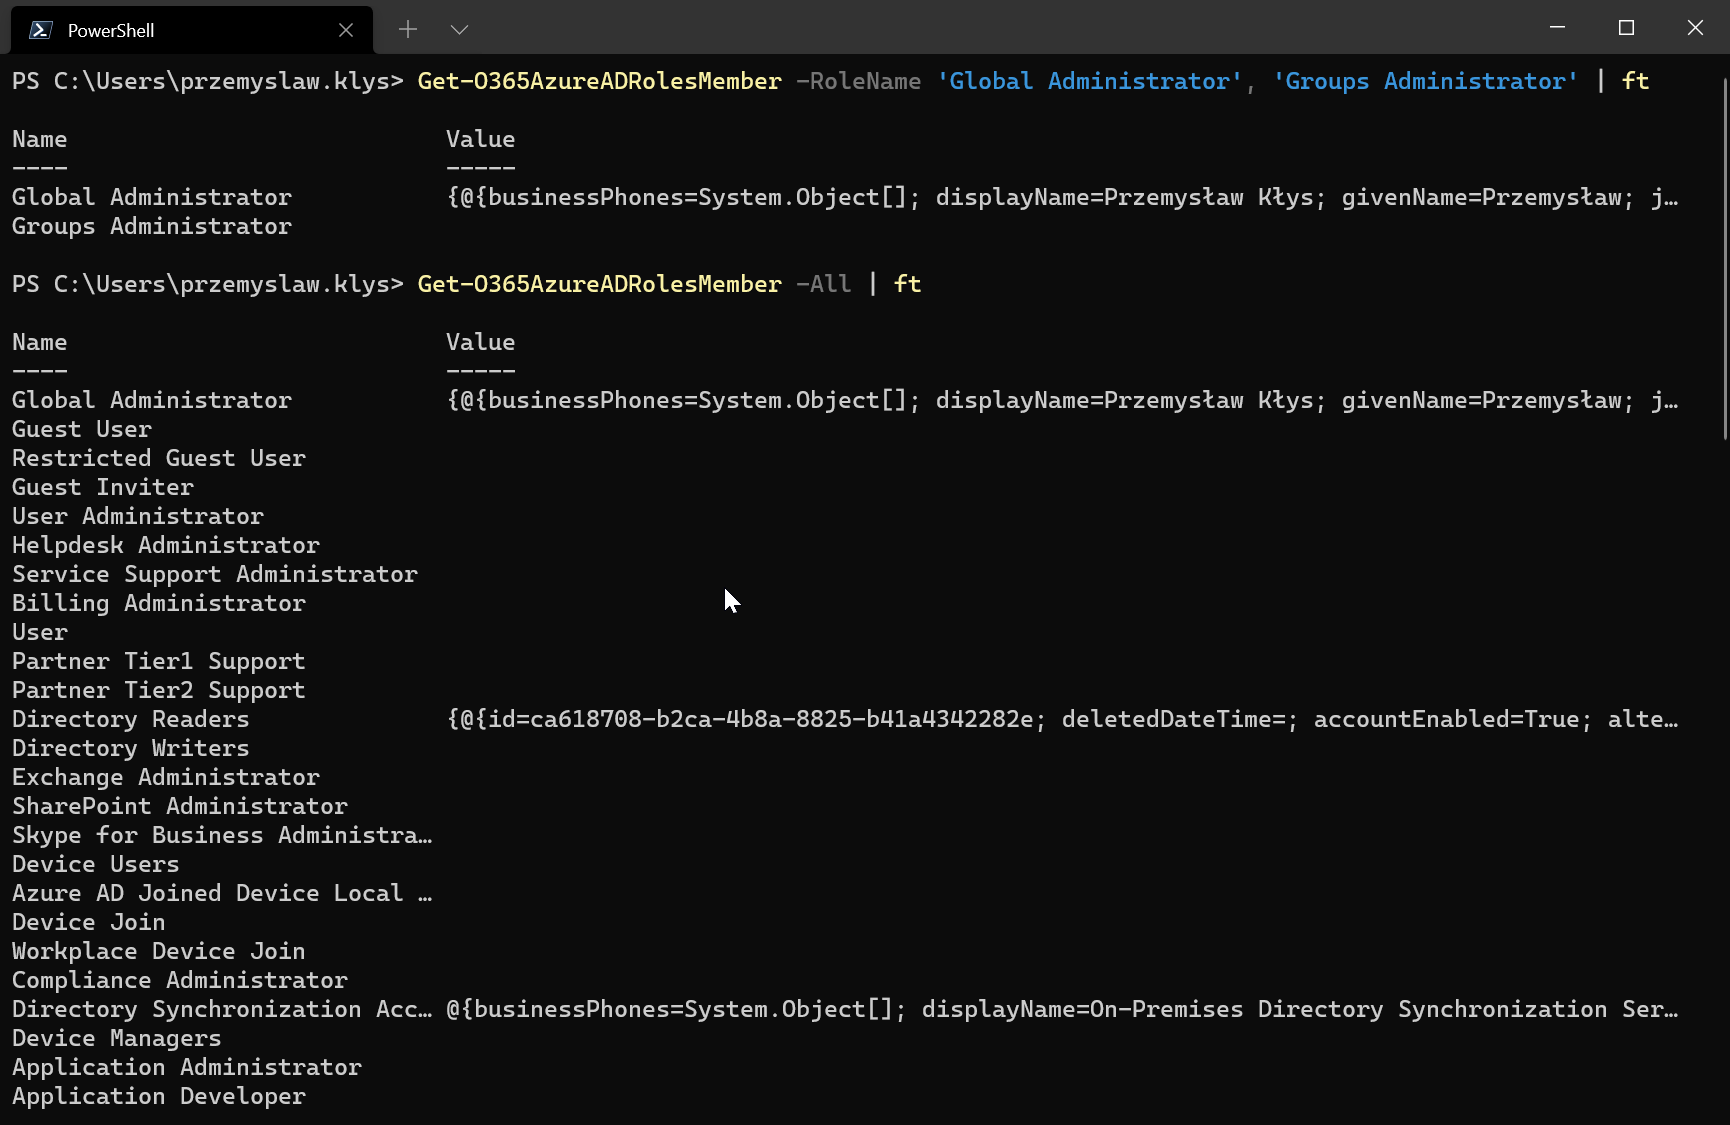Close the terminal window

1695,28
